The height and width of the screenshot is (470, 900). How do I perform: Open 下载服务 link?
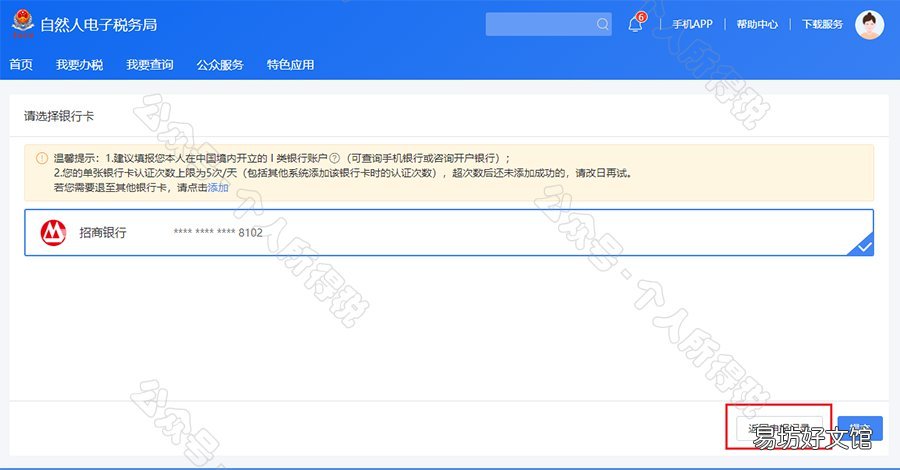[x=823, y=24]
